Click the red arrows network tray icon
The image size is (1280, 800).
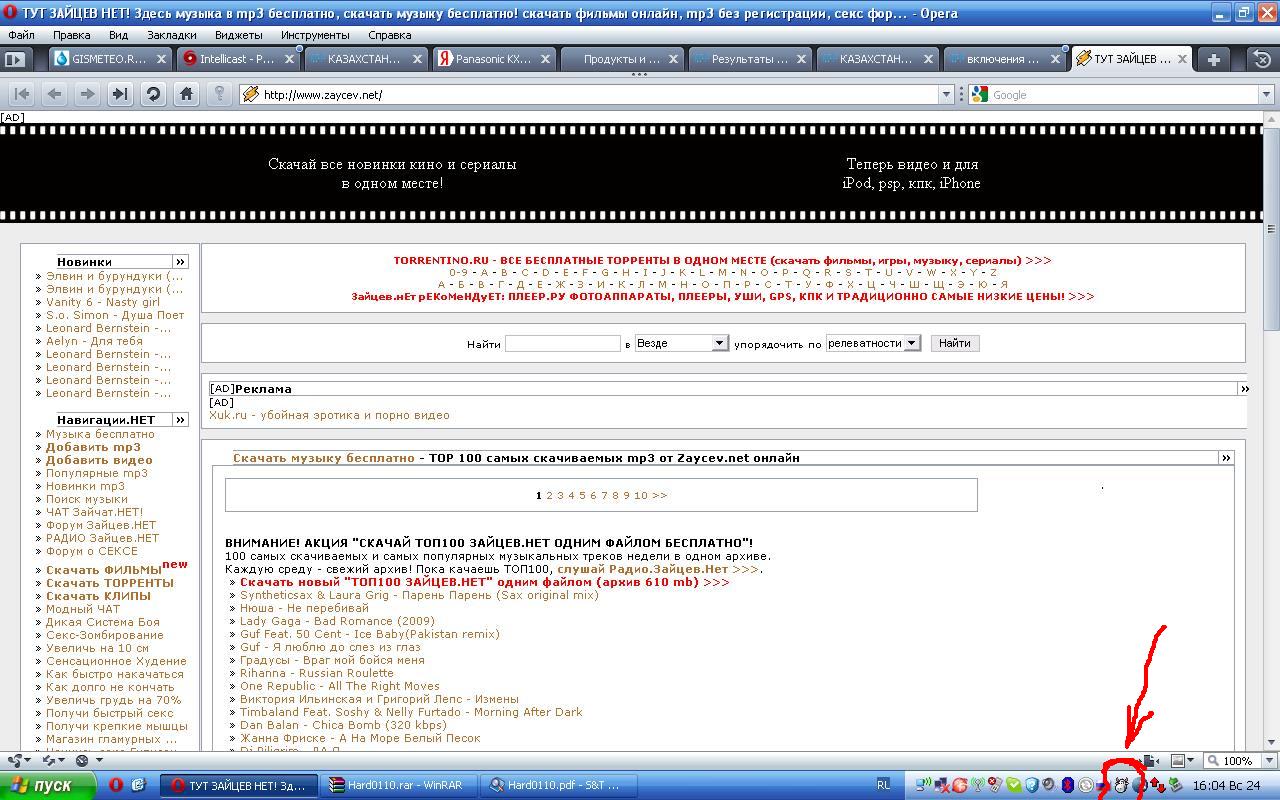(x=1158, y=785)
